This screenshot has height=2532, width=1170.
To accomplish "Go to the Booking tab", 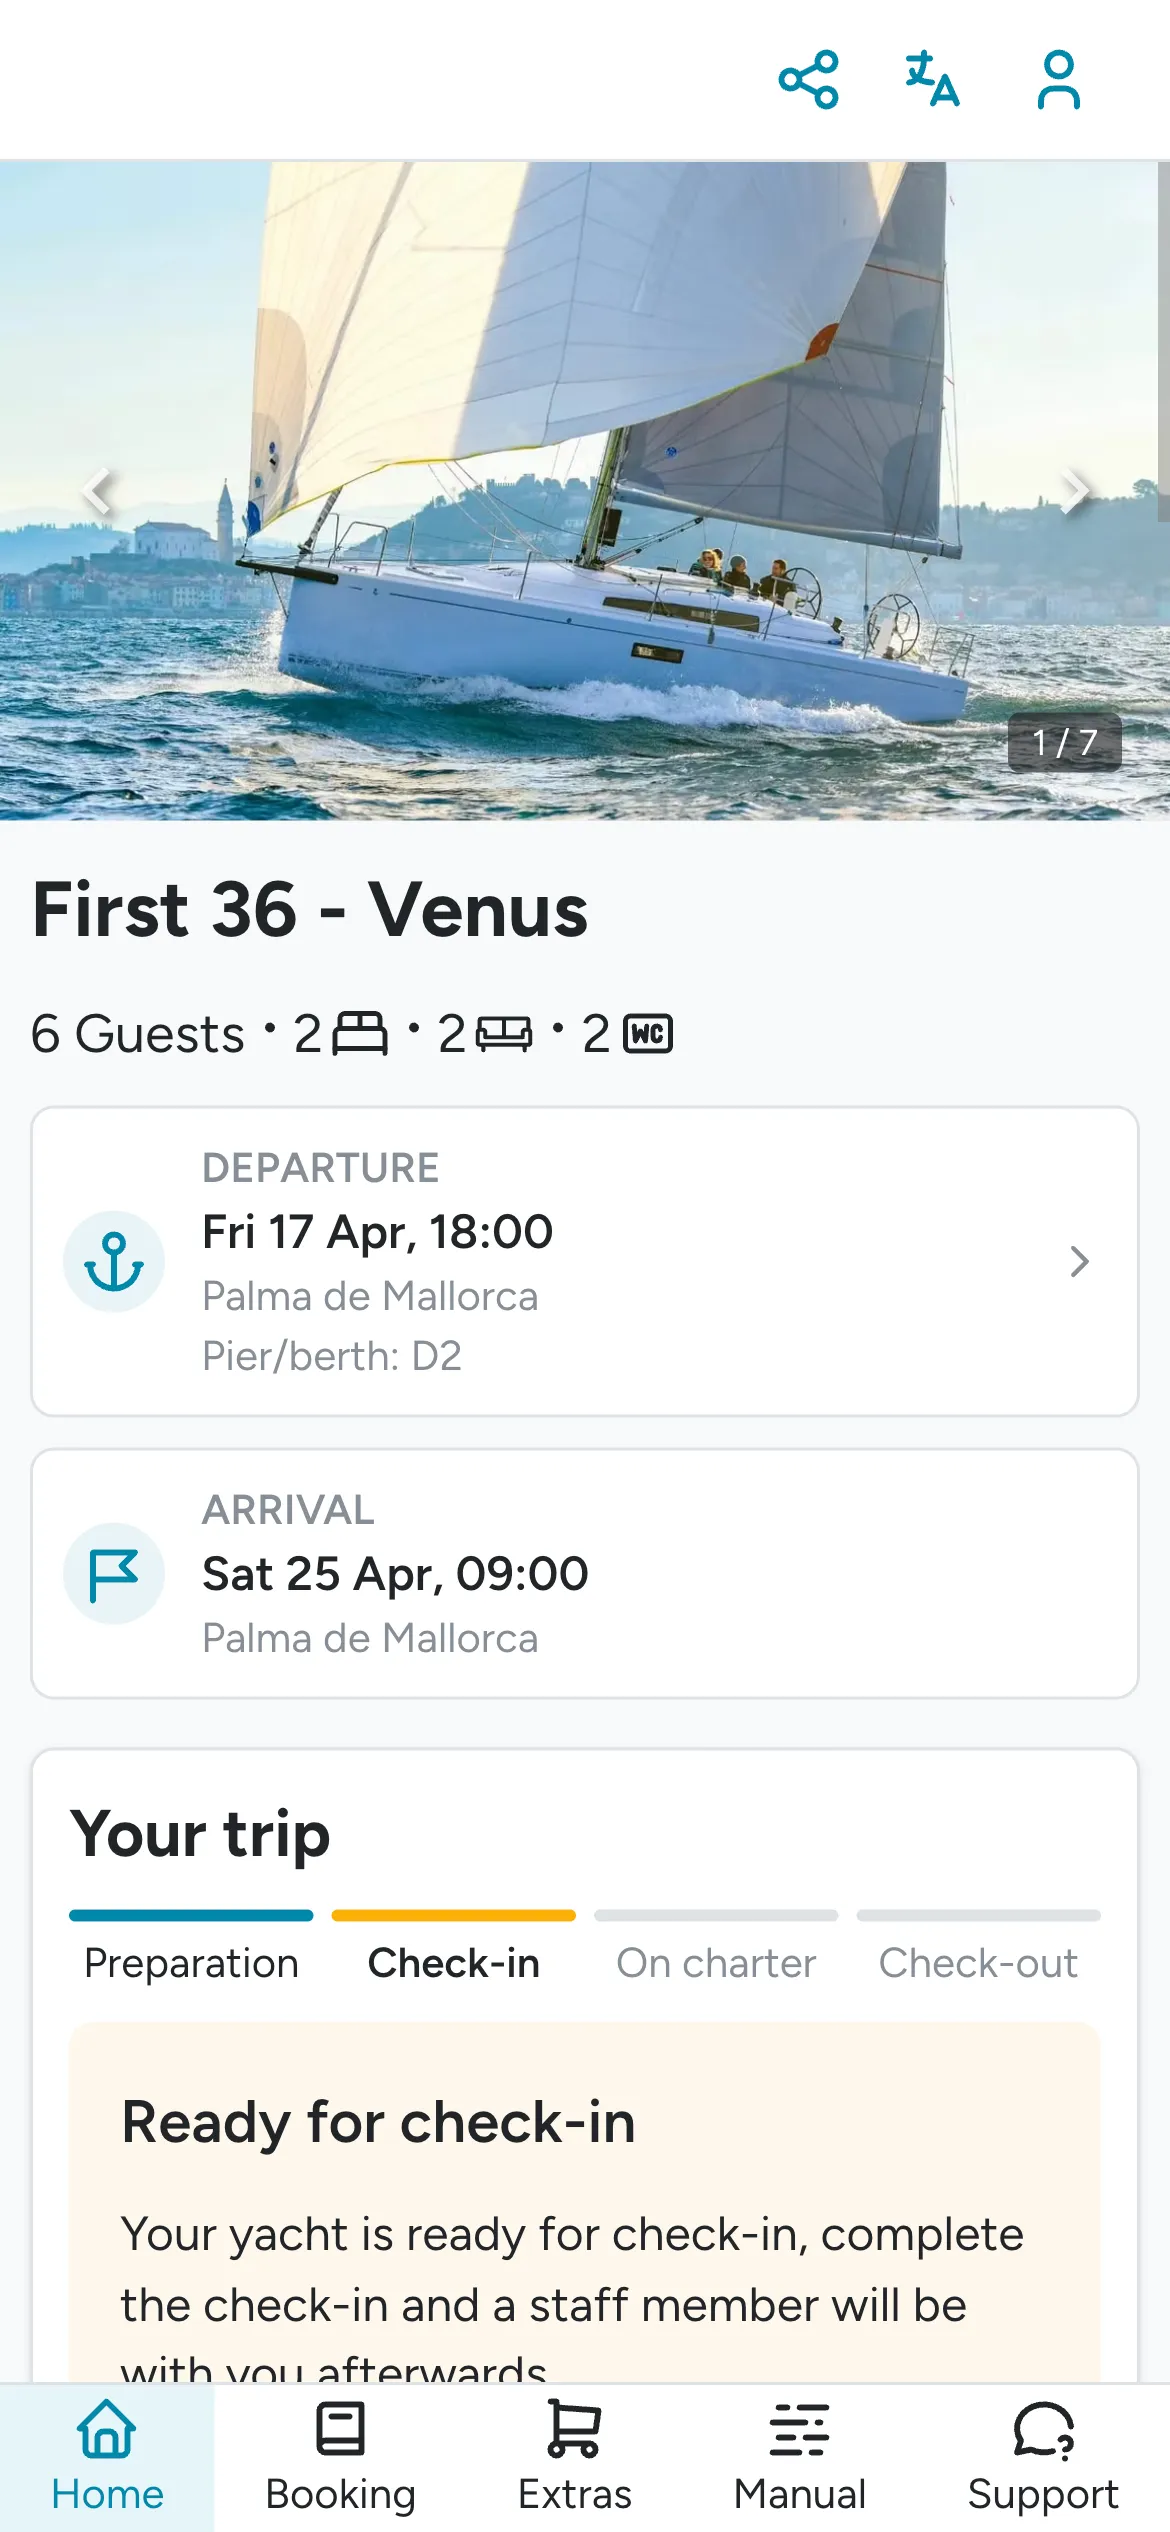I will point(341,2457).
